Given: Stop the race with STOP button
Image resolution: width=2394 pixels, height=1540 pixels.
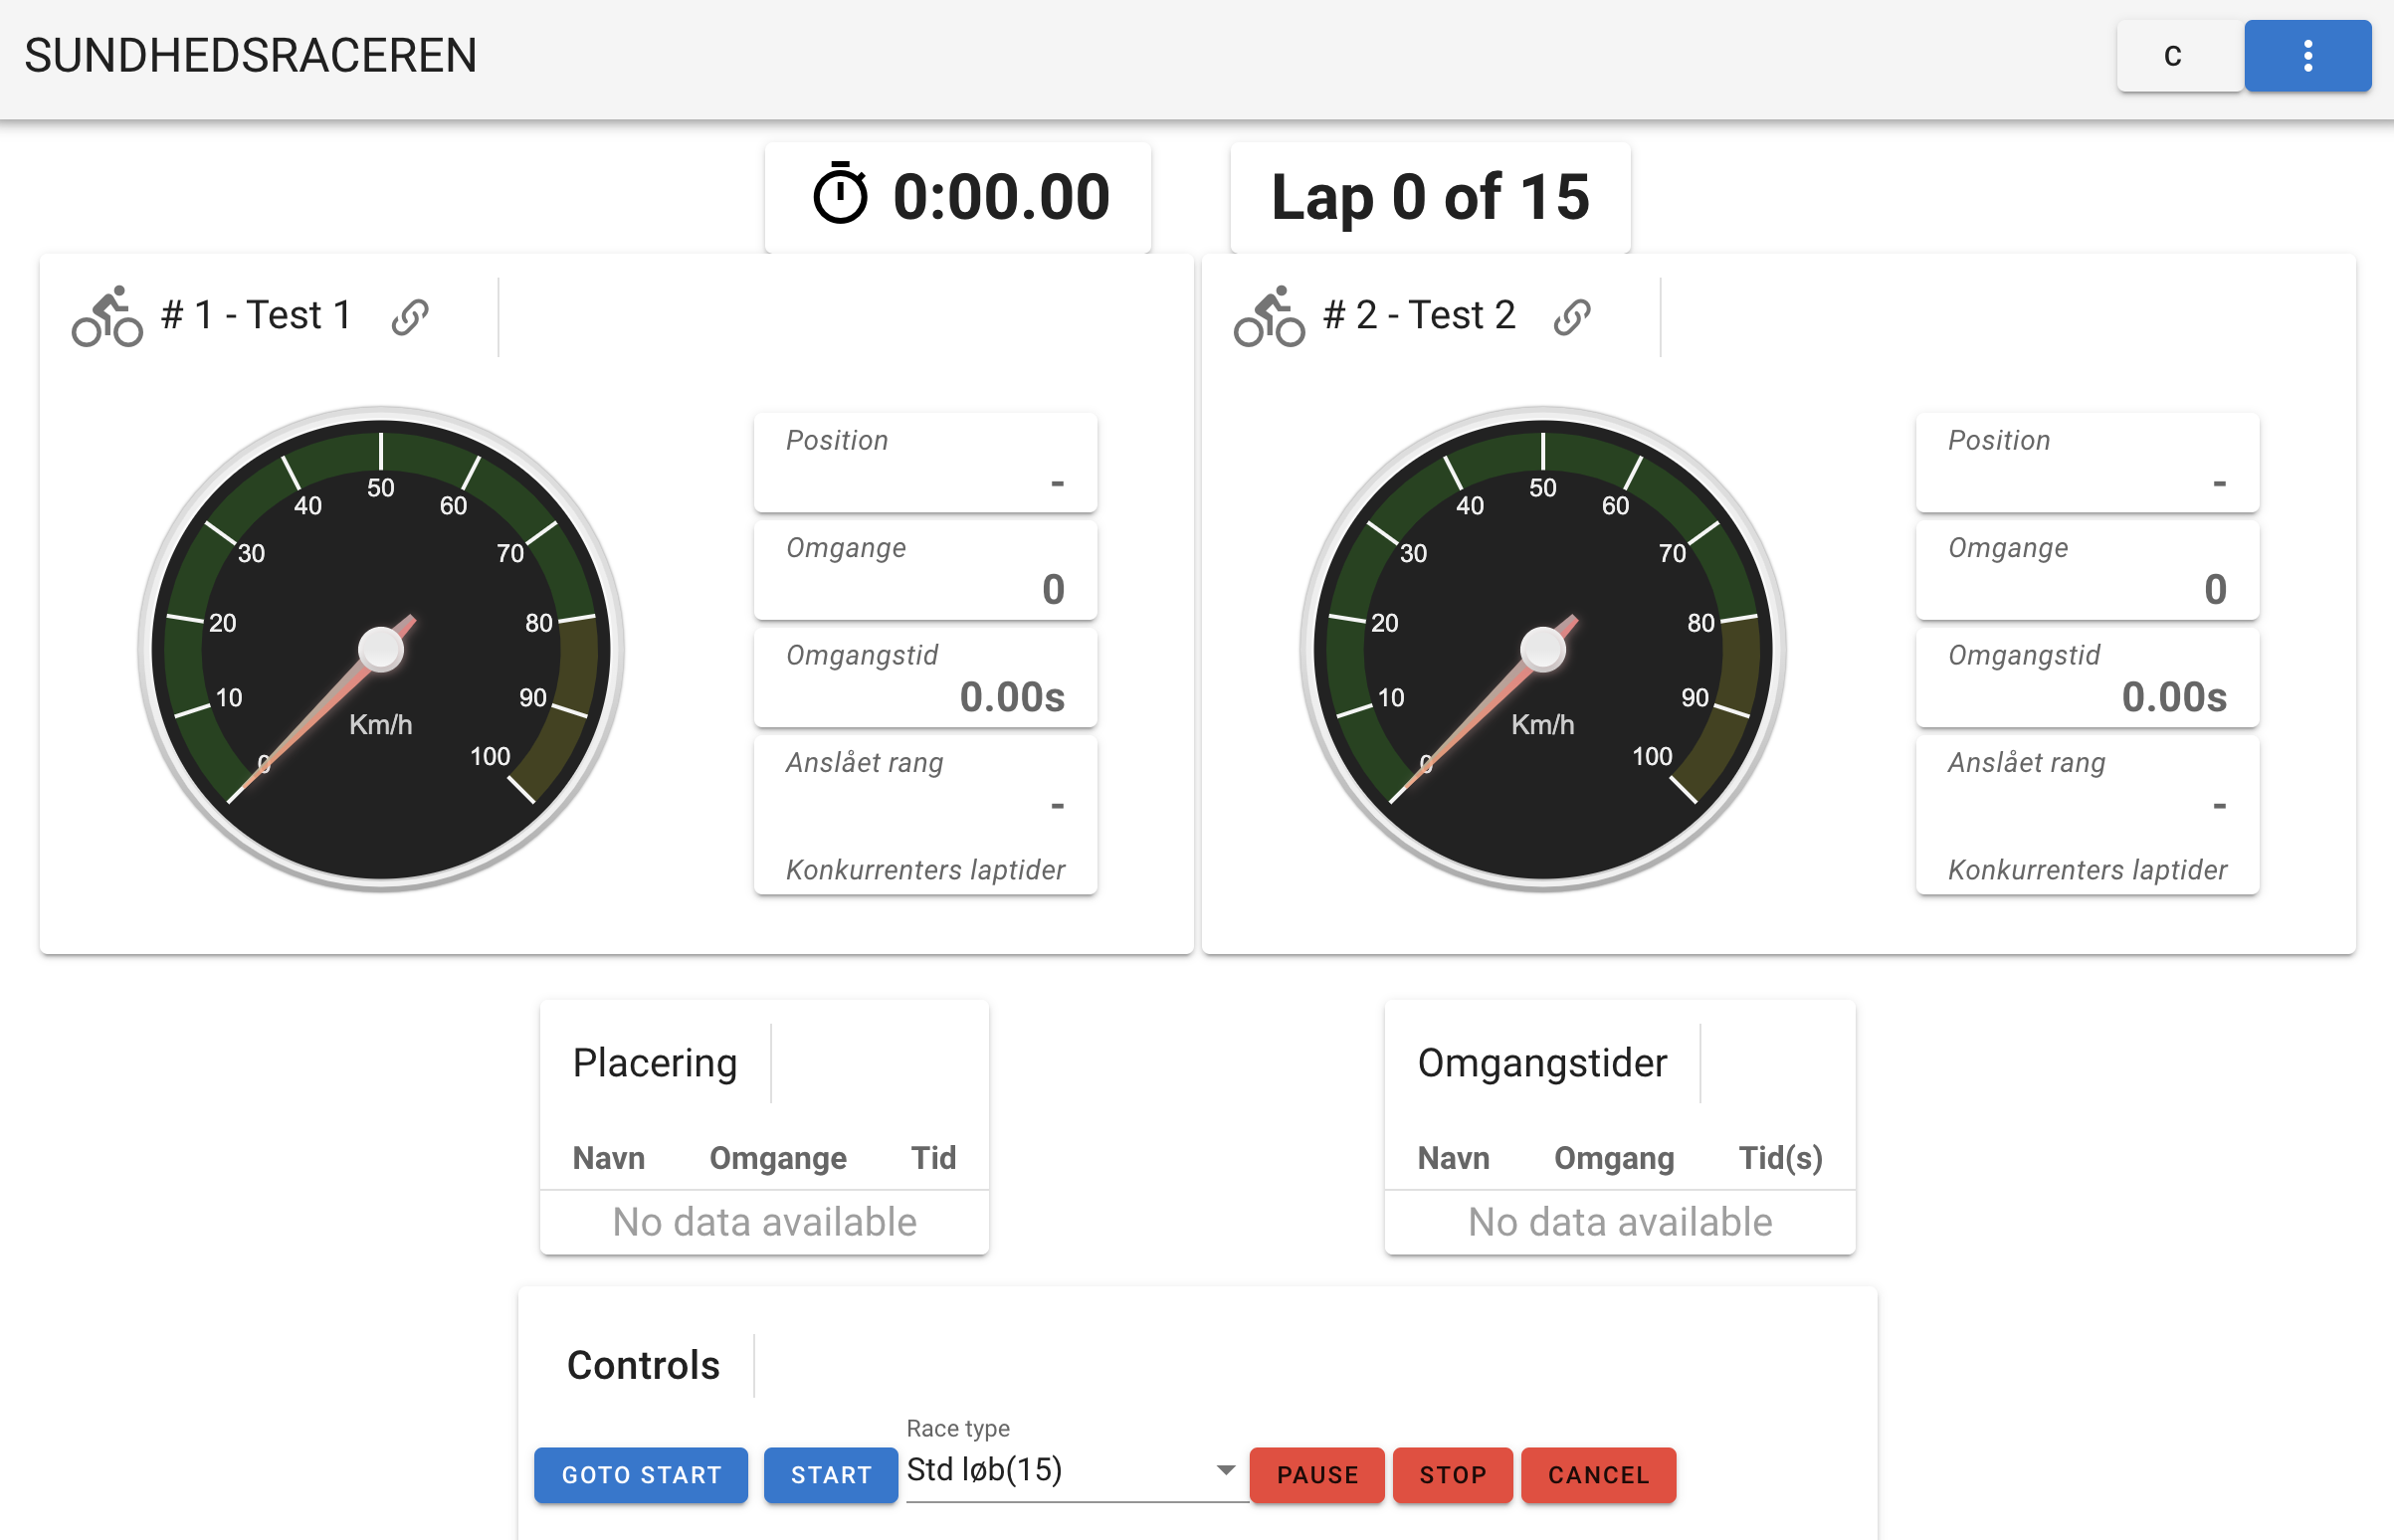Looking at the screenshot, I should [x=1452, y=1474].
